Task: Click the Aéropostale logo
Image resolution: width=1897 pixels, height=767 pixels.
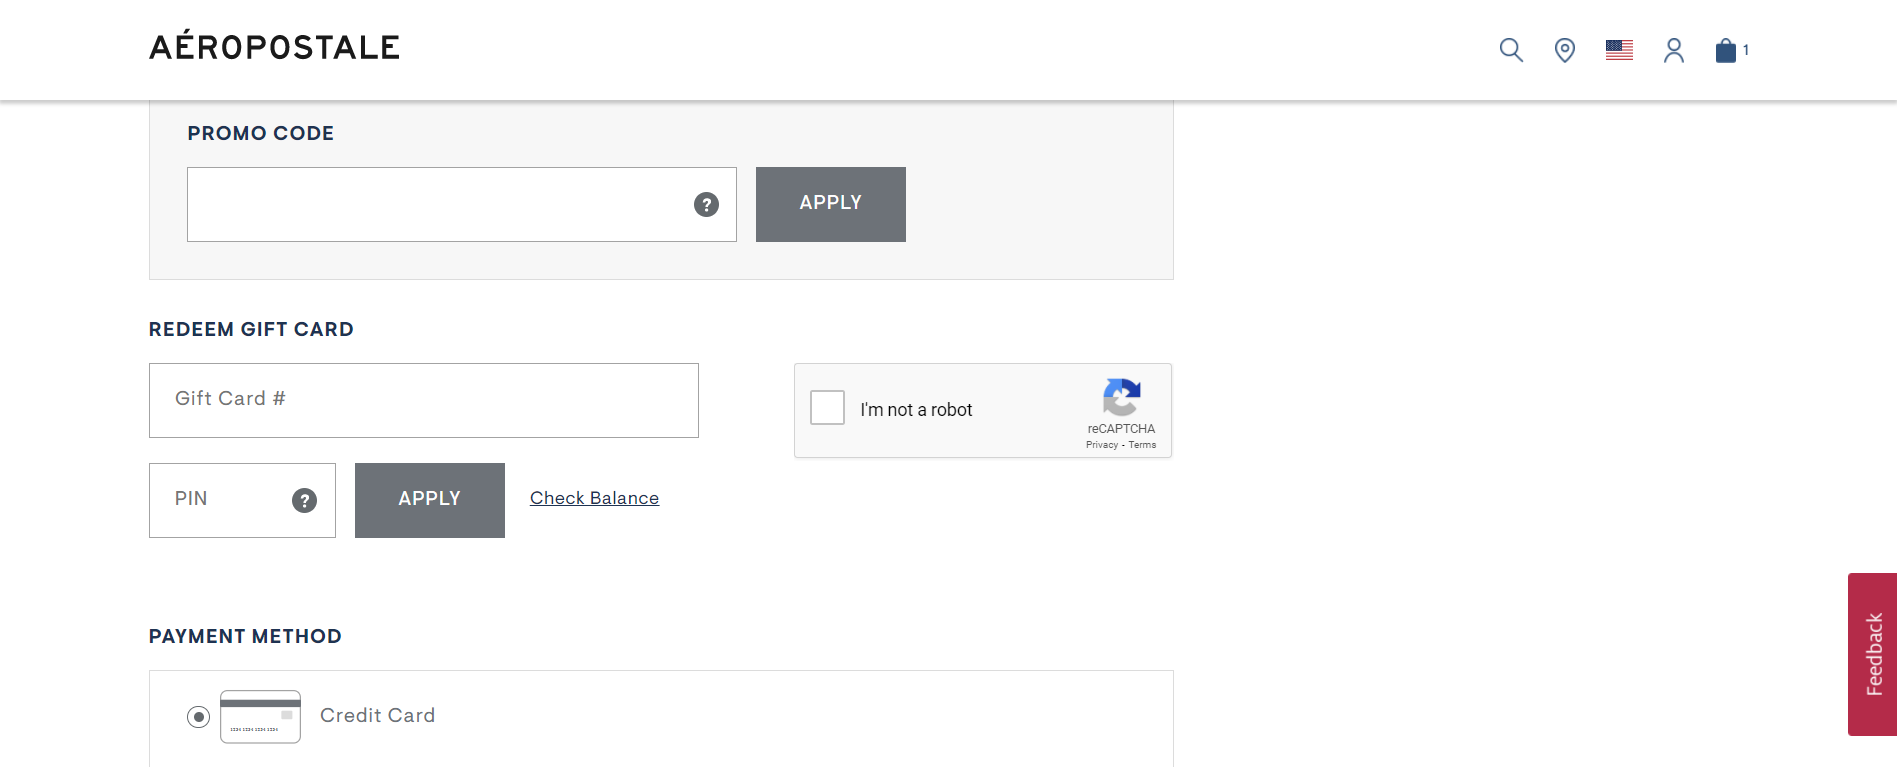Action: 275,46
